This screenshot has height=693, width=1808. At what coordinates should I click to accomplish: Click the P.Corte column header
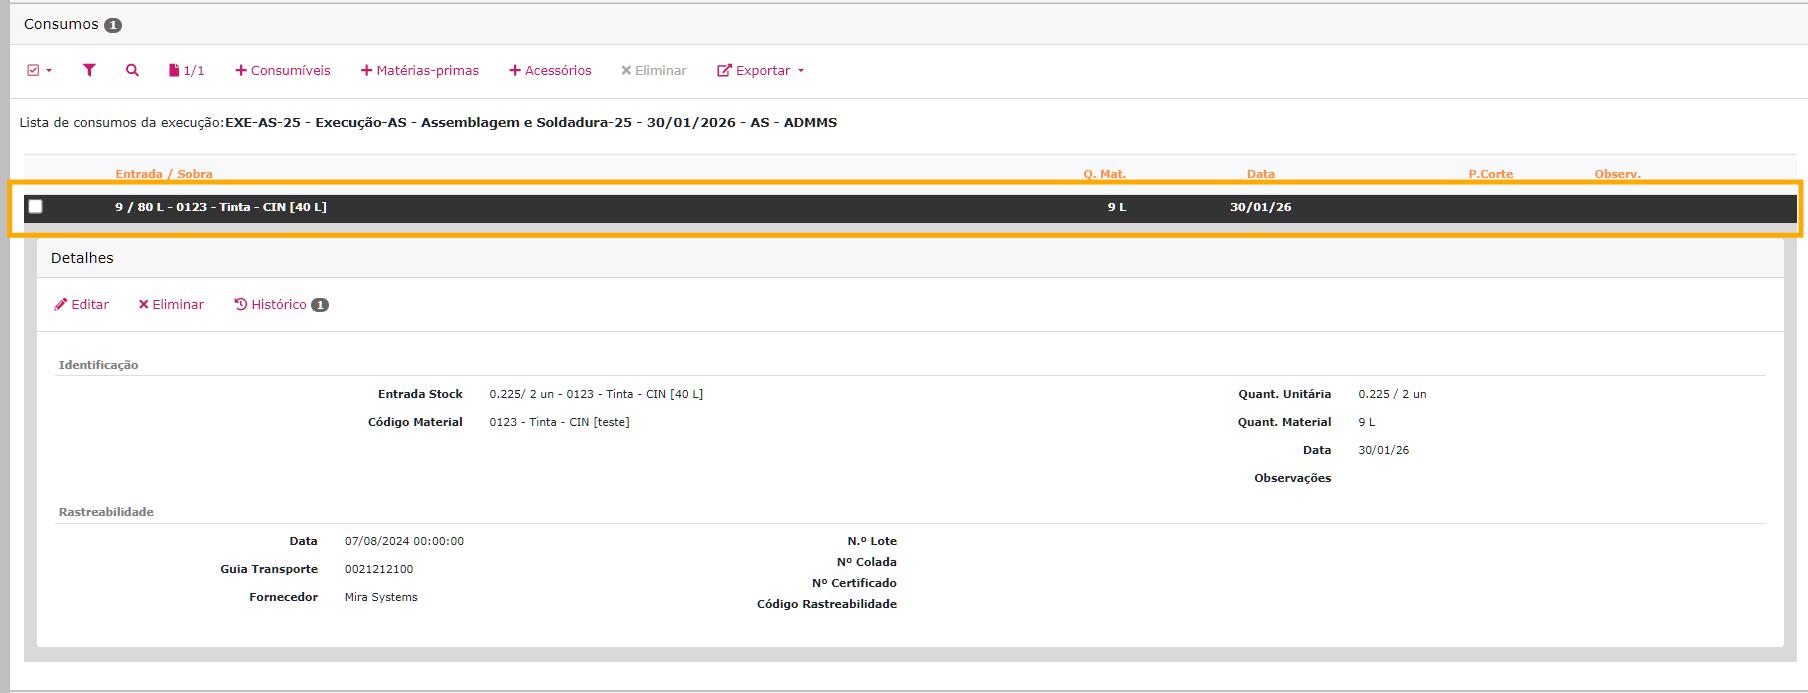1490,174
